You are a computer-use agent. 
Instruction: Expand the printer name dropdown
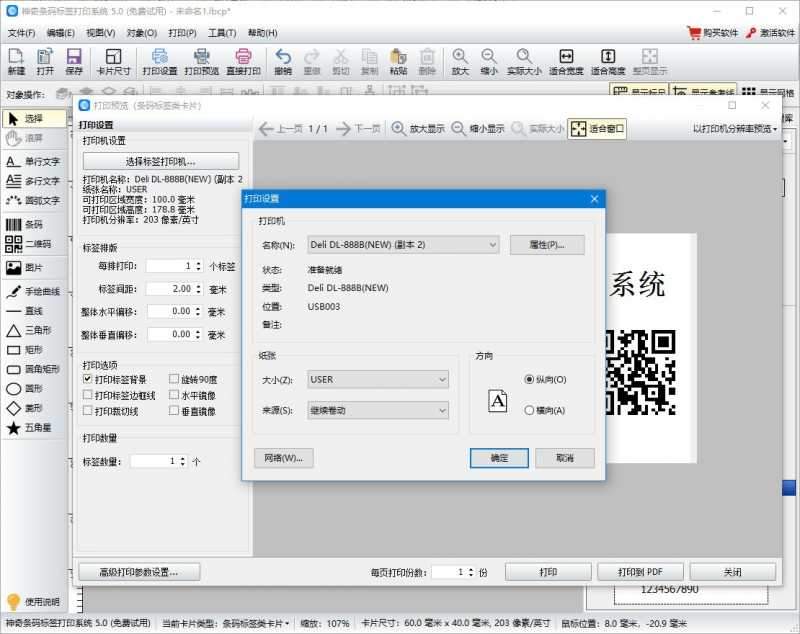tap(403, 245)
